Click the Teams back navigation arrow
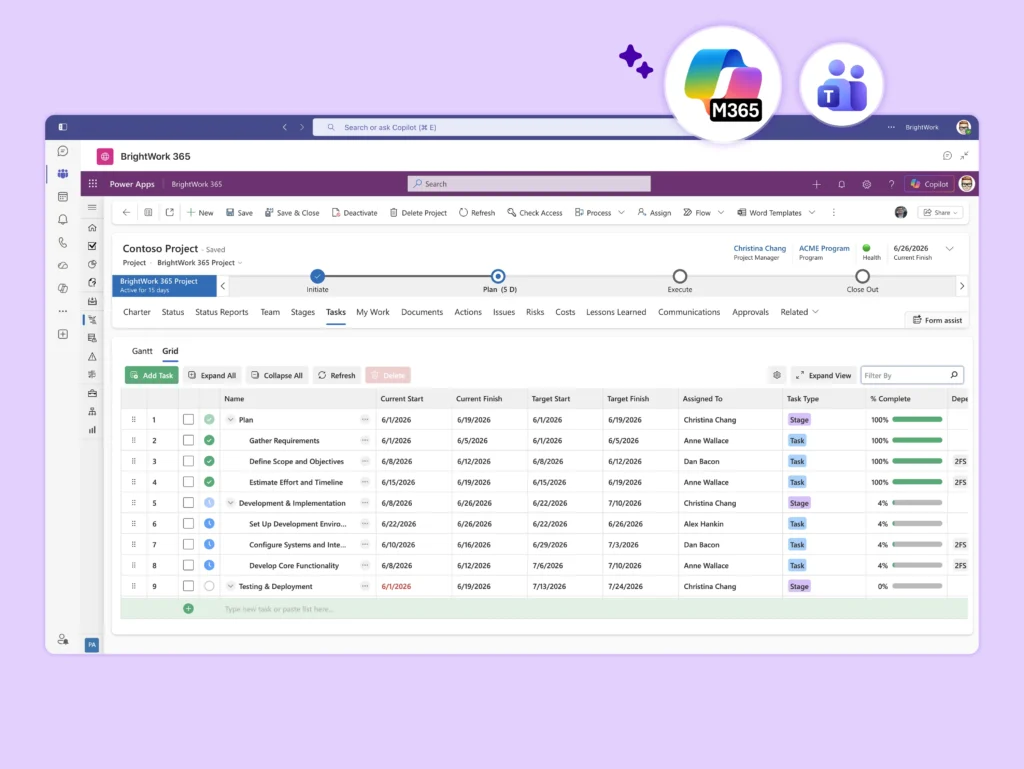 285,127
